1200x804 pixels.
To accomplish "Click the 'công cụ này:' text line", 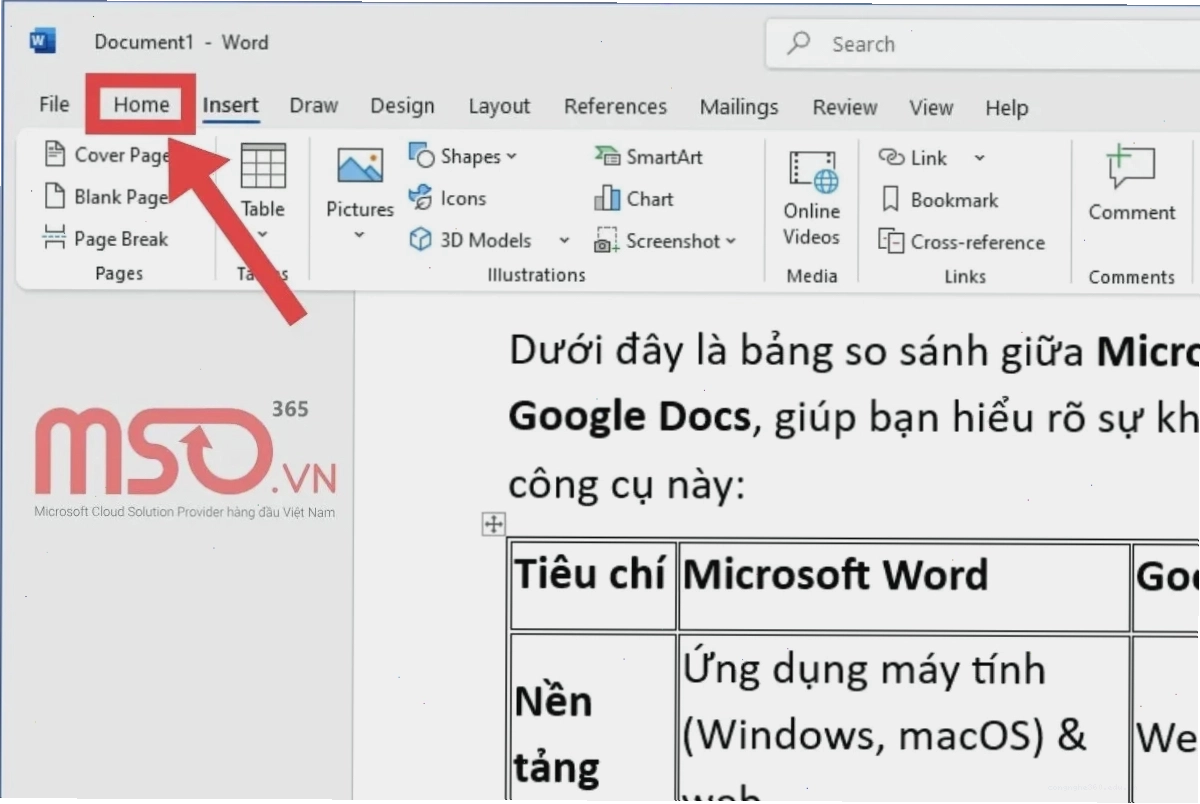I will point(626,484).
